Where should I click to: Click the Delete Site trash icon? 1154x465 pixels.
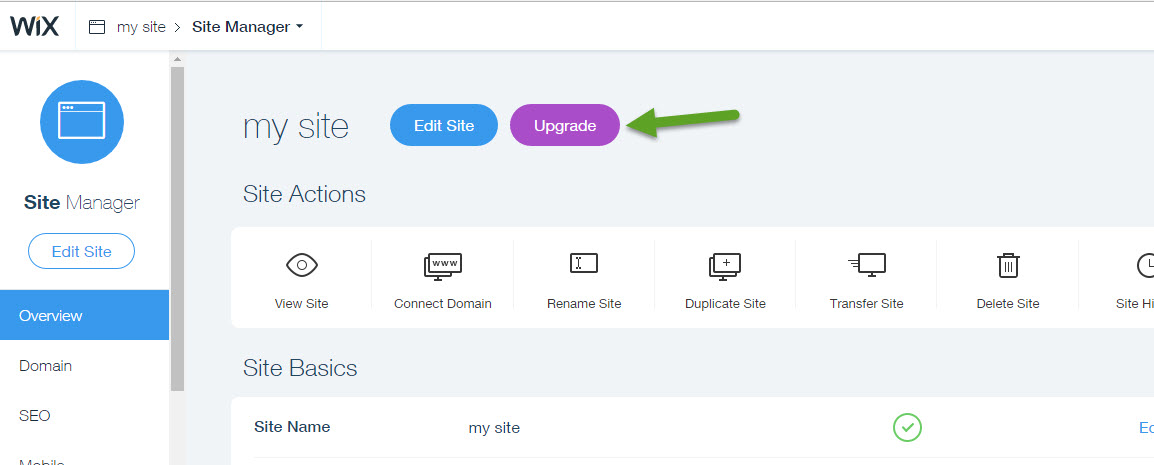(1008, 265)
